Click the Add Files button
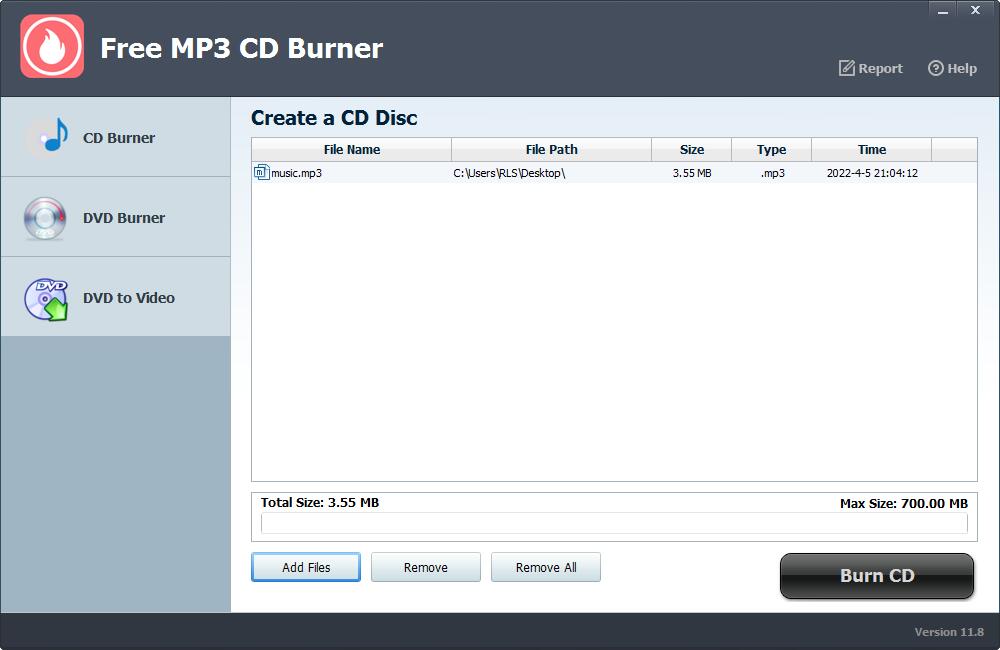This screenshot has width=1000, height=650. tap(306, 567)
